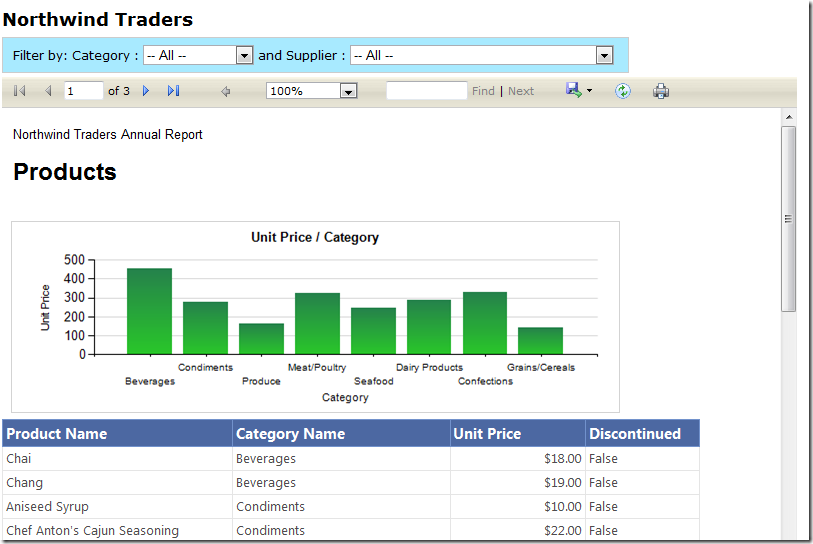The image size is (813, 544).
Task: Click the Discontinued column header
Action: click(642, 434)
